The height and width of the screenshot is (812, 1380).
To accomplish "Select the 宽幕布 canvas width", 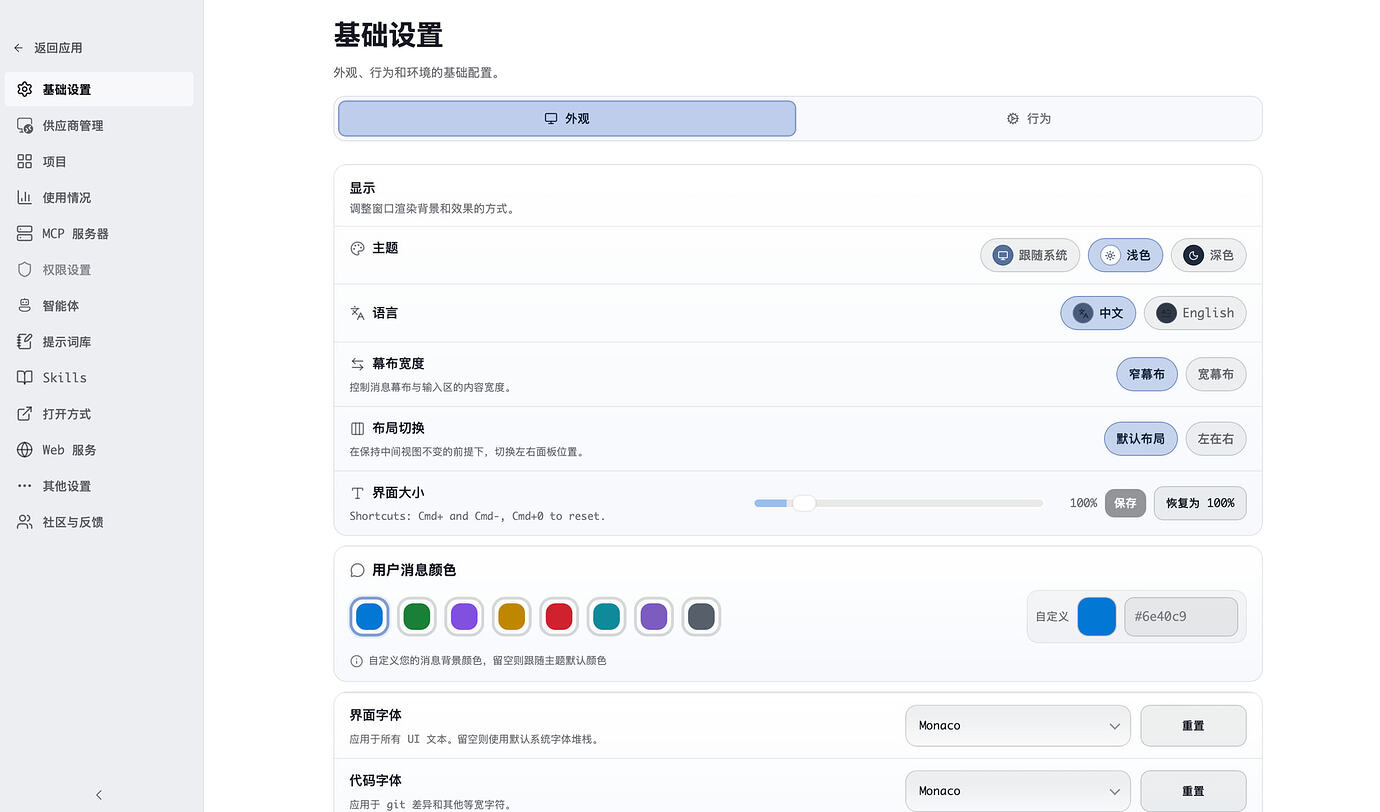I will (x=1216, y=374).
